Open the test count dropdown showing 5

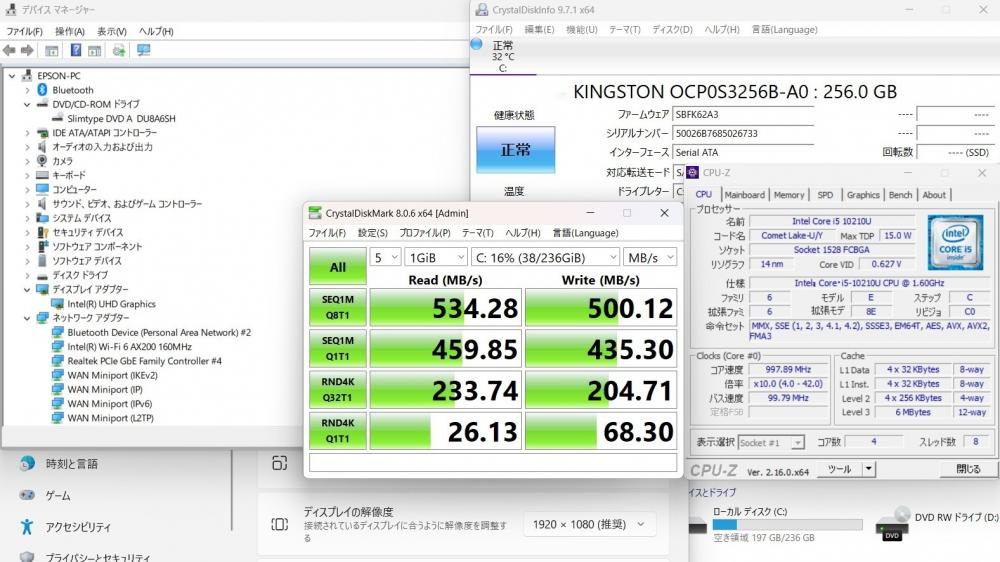(385, 257)
